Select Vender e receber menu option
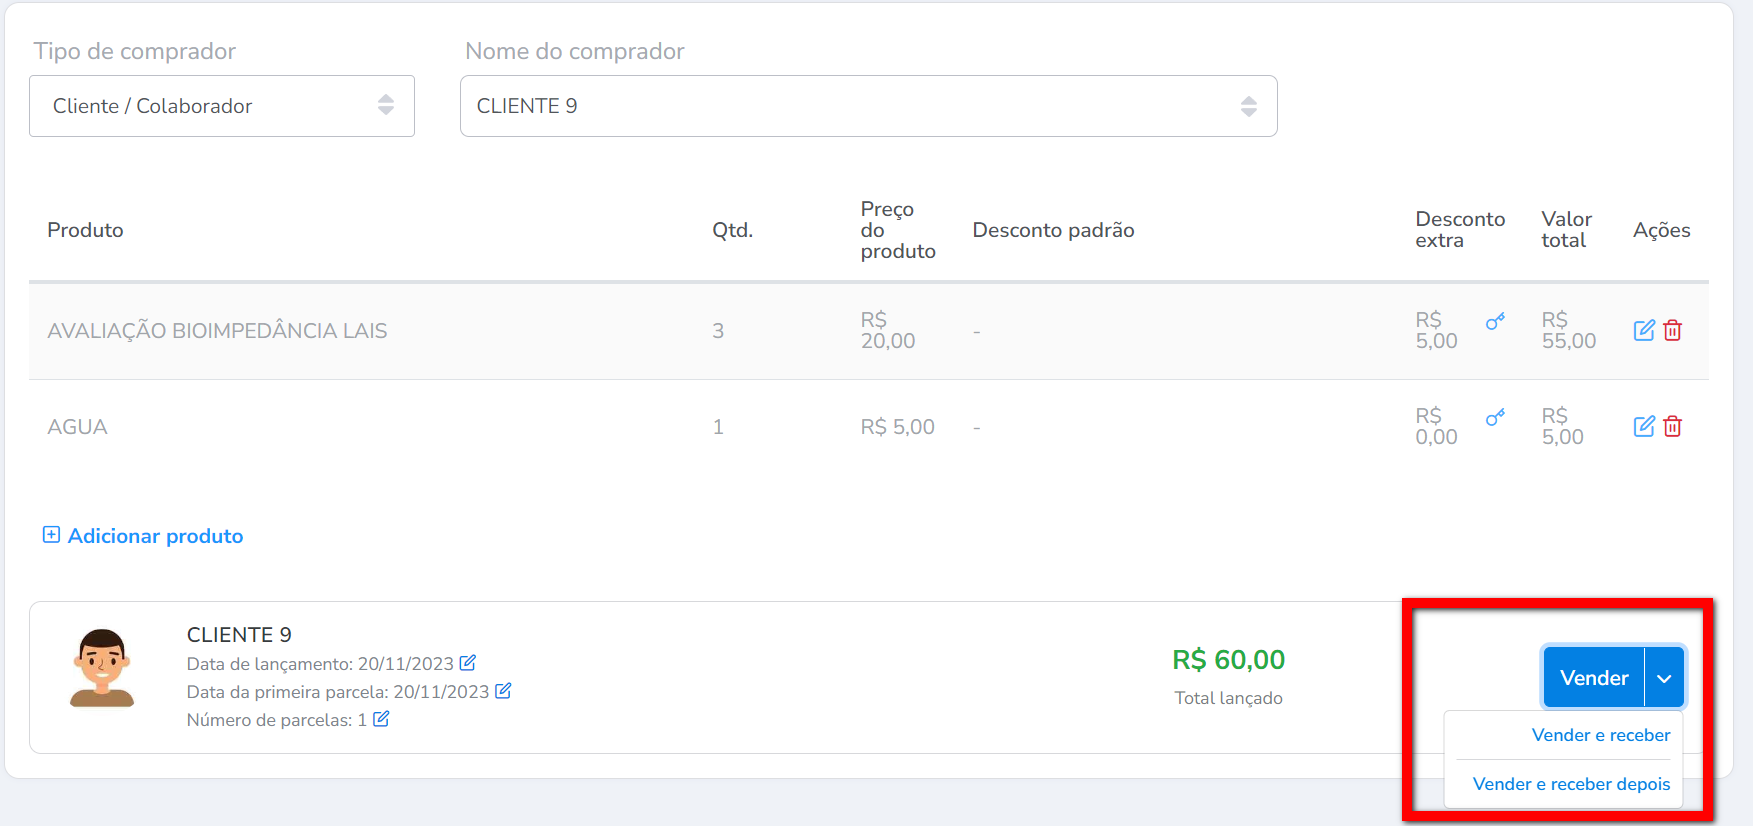Viewport: 1753px width, 826px height. (x=1600, y=735)
